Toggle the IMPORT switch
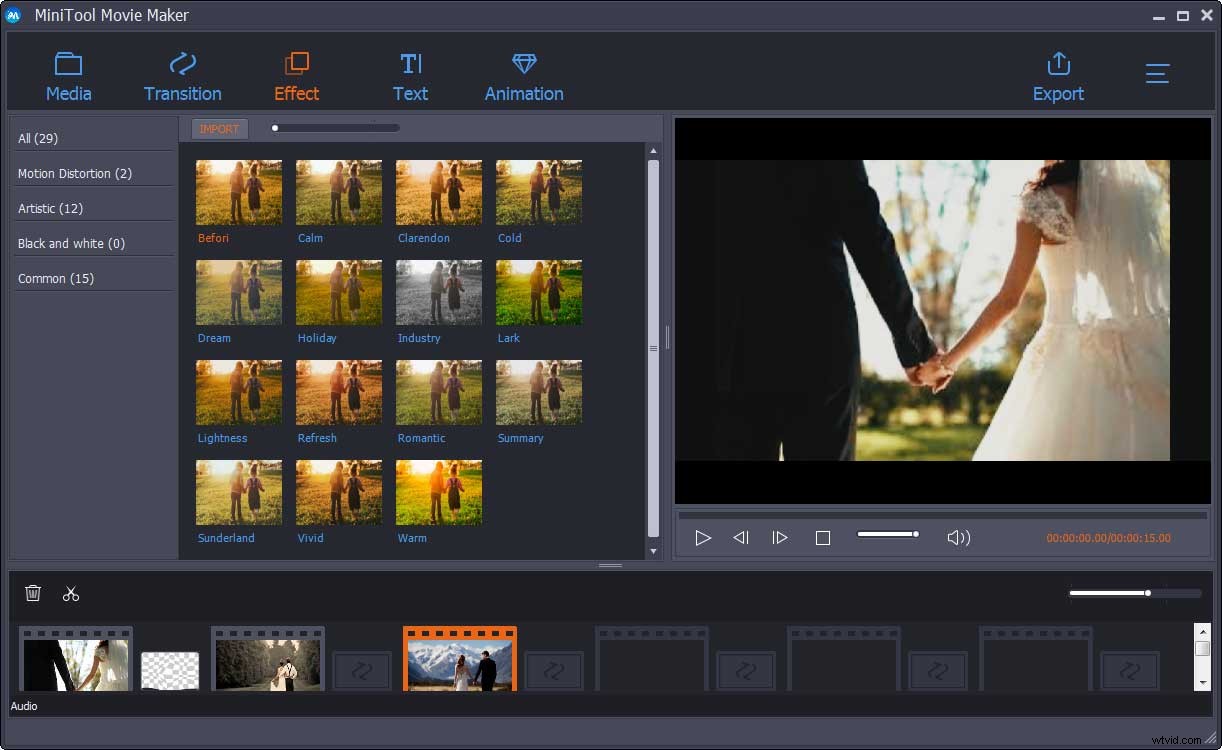Image resolution: width=1222 pixels, height=750 pixels. pos(219,128)
